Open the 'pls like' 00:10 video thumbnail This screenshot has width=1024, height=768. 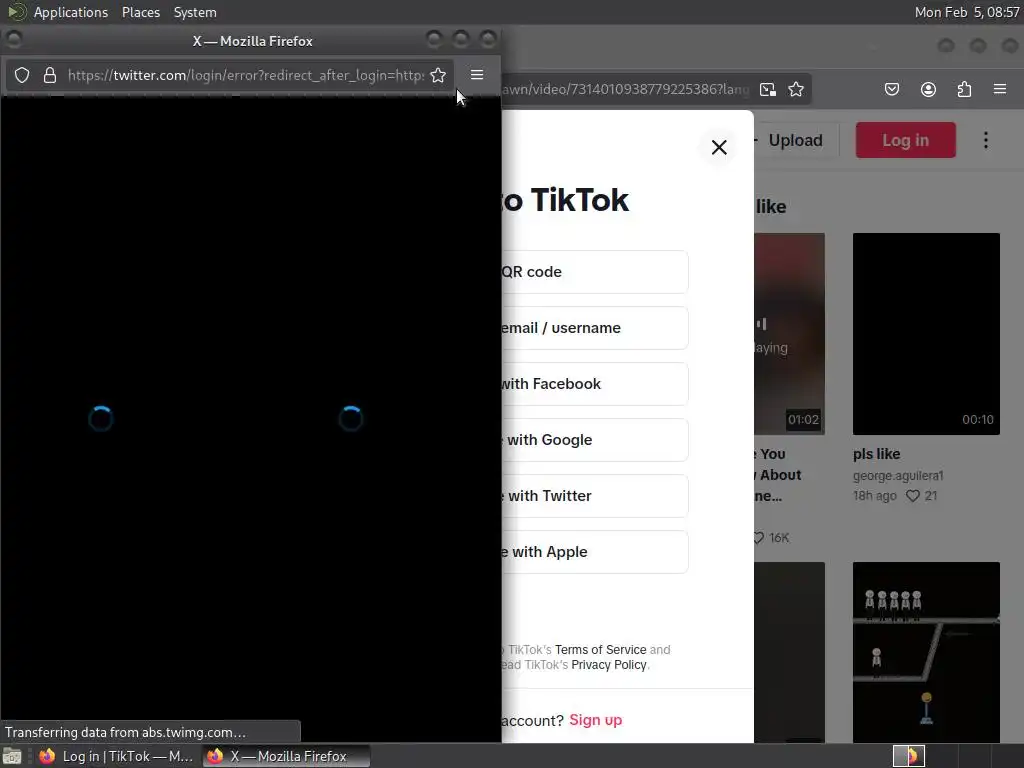pos(926,334)
